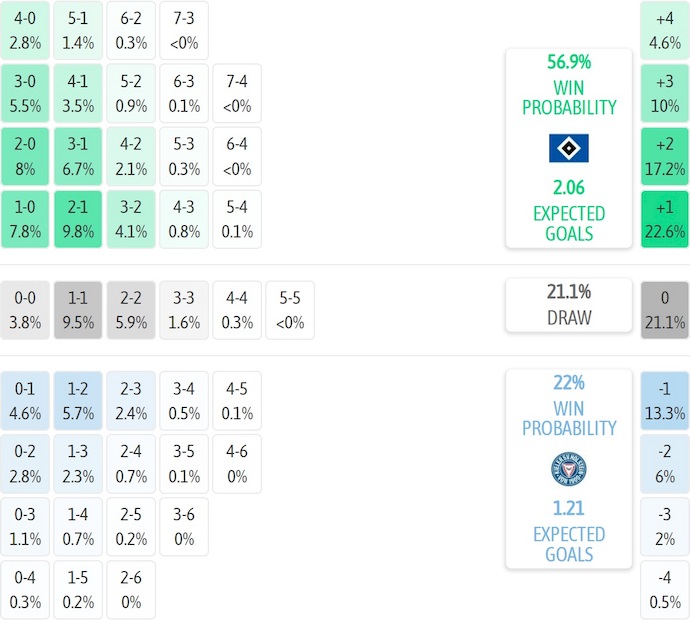This screenshot has width=690, height=621.
Task: Click the 0 margin draw box at 21.1%
Action: 665,310
